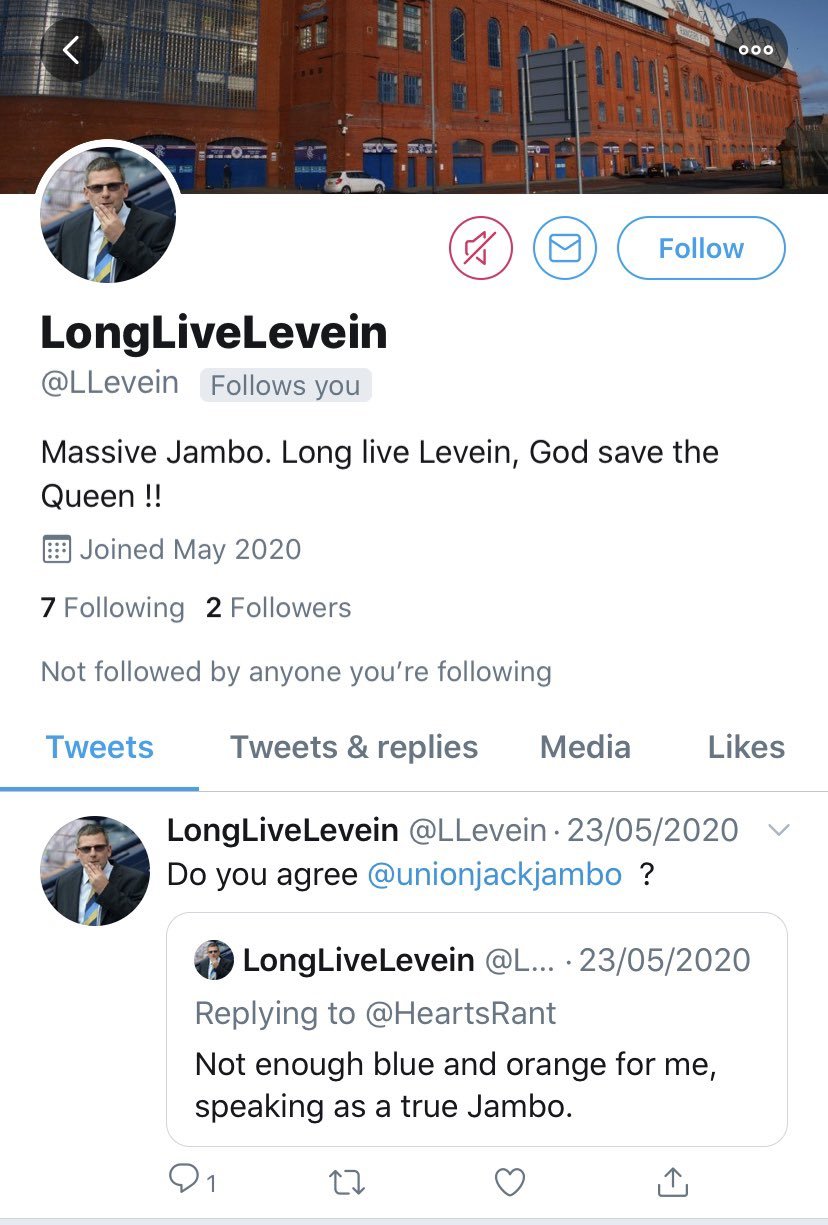Expand the tweet options chevron
The height and width of the screenshot is (1225, 828).
[777, 830]
